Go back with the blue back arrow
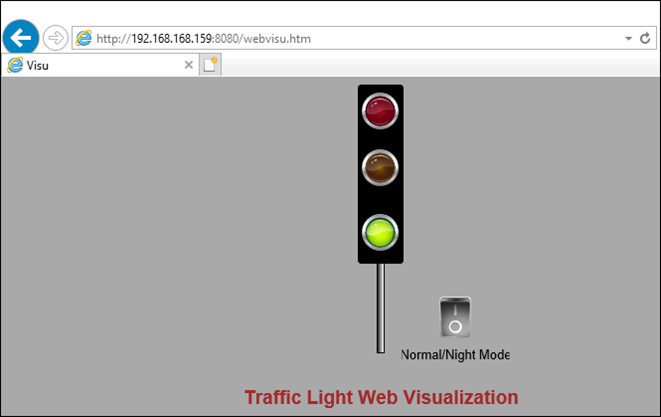661x417 pixels. pyautogui.click(x=21, y=38)
